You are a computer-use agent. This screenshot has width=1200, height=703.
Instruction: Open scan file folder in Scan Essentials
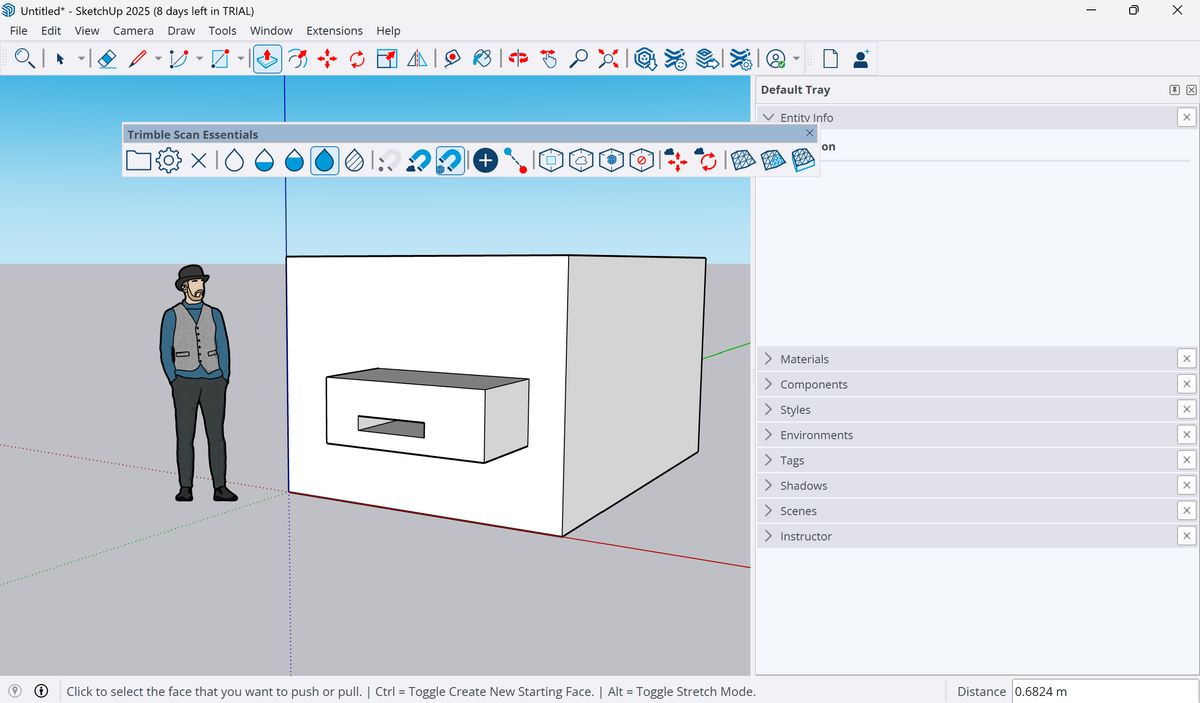138,160
